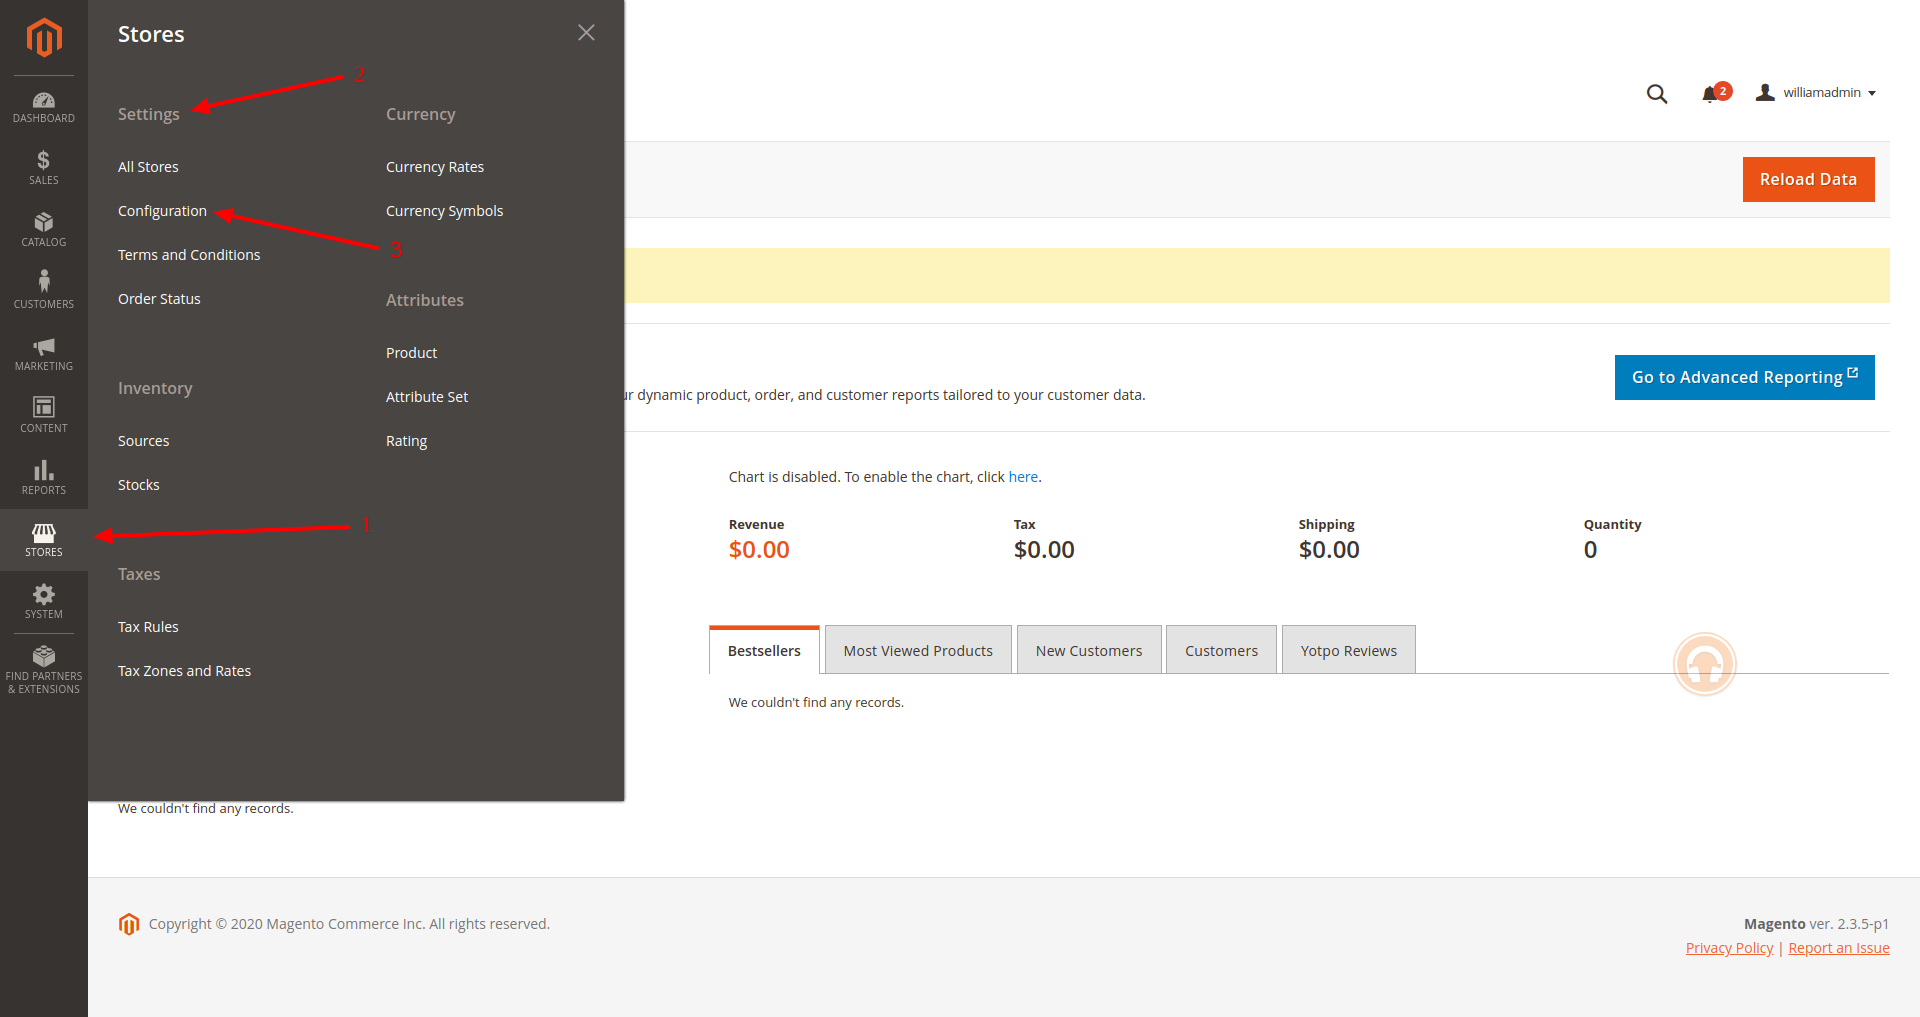Select Configuration in the Stores menu
This screenshot has width=1920, height=1017.
[162, 210]
